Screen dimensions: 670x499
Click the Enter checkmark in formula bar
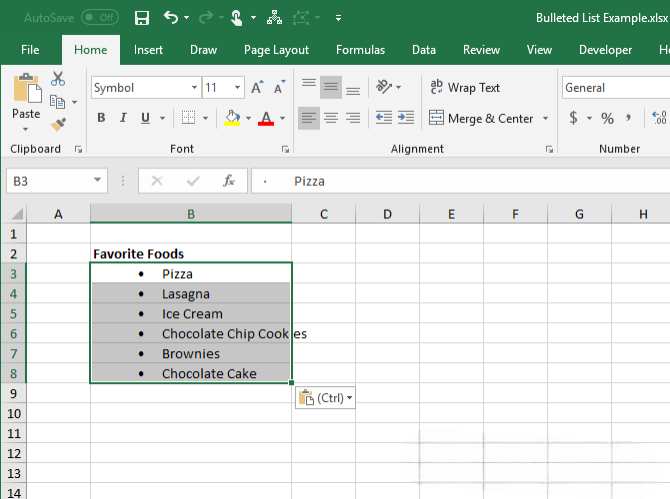pyautogui.click(x=193, y=181)
